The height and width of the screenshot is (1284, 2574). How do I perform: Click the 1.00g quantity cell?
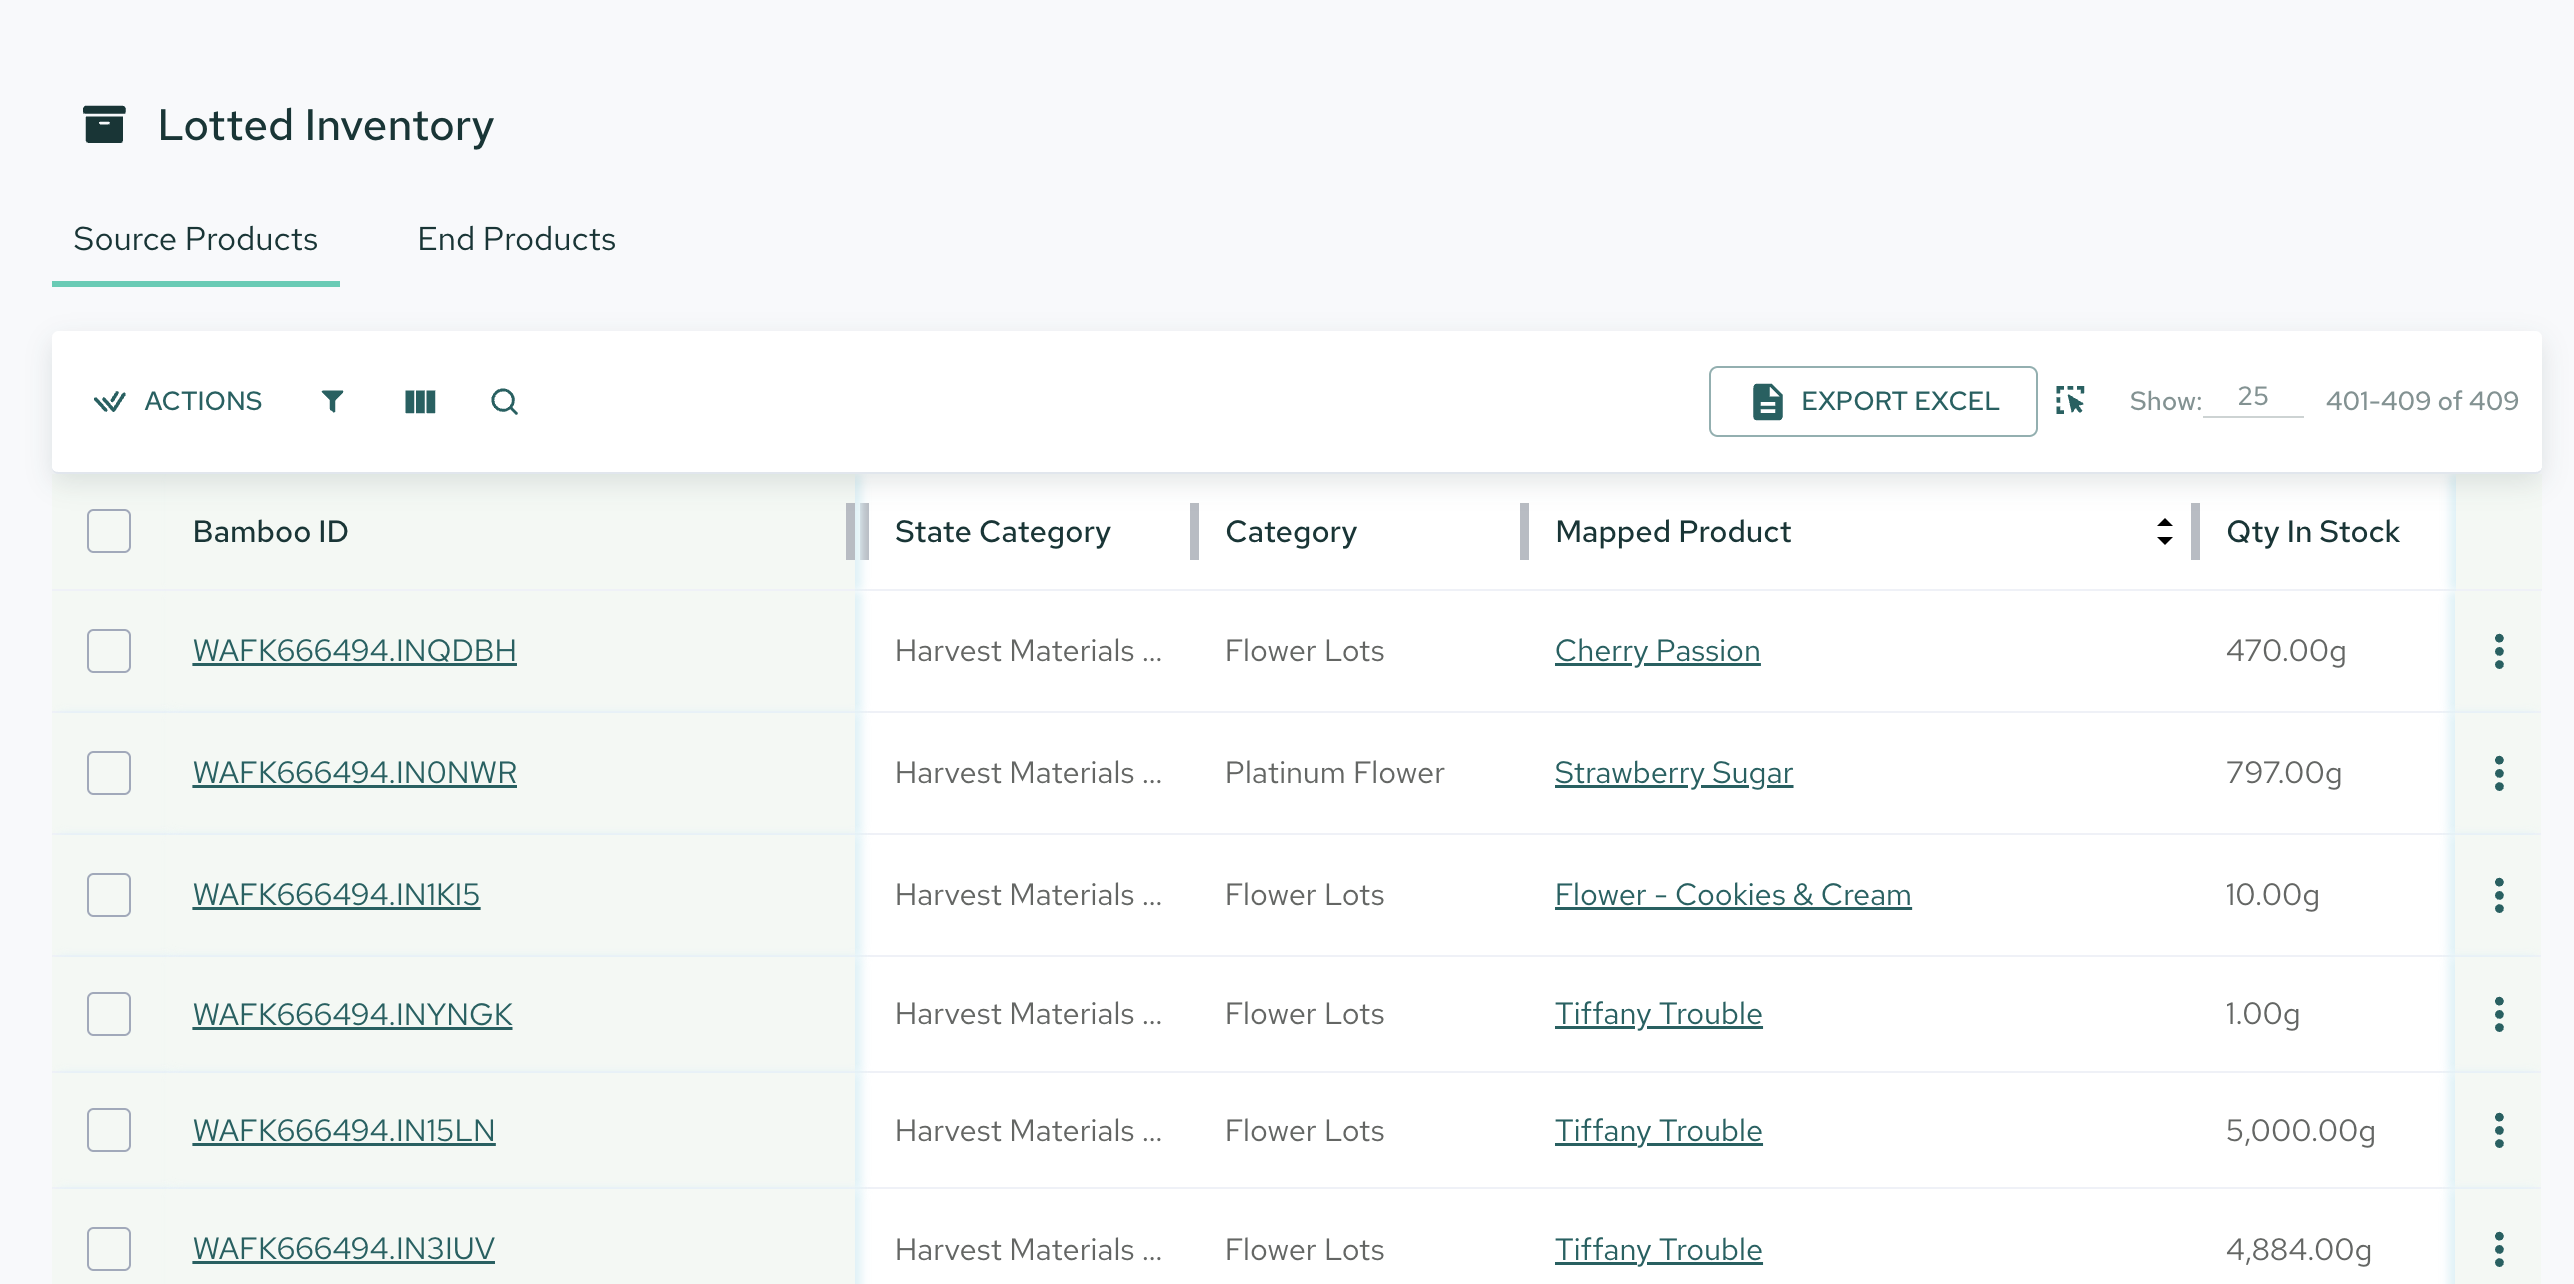(x=2262, y=1014)
